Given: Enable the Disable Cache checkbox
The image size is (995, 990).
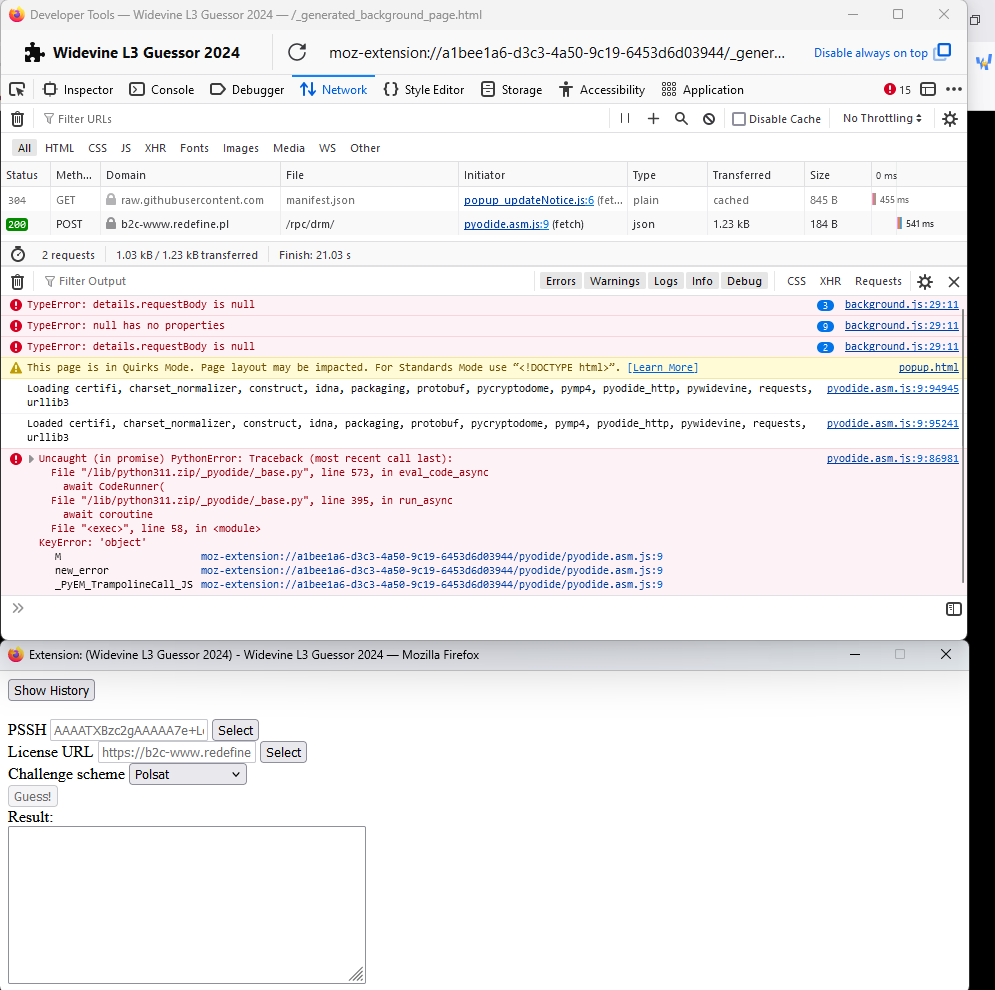Looking at the screenshot, I should point(739,119).
